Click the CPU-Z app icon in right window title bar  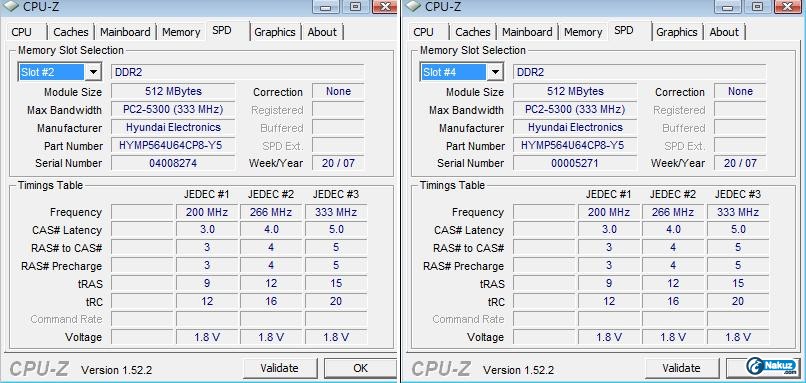click(x=413, y=6)
